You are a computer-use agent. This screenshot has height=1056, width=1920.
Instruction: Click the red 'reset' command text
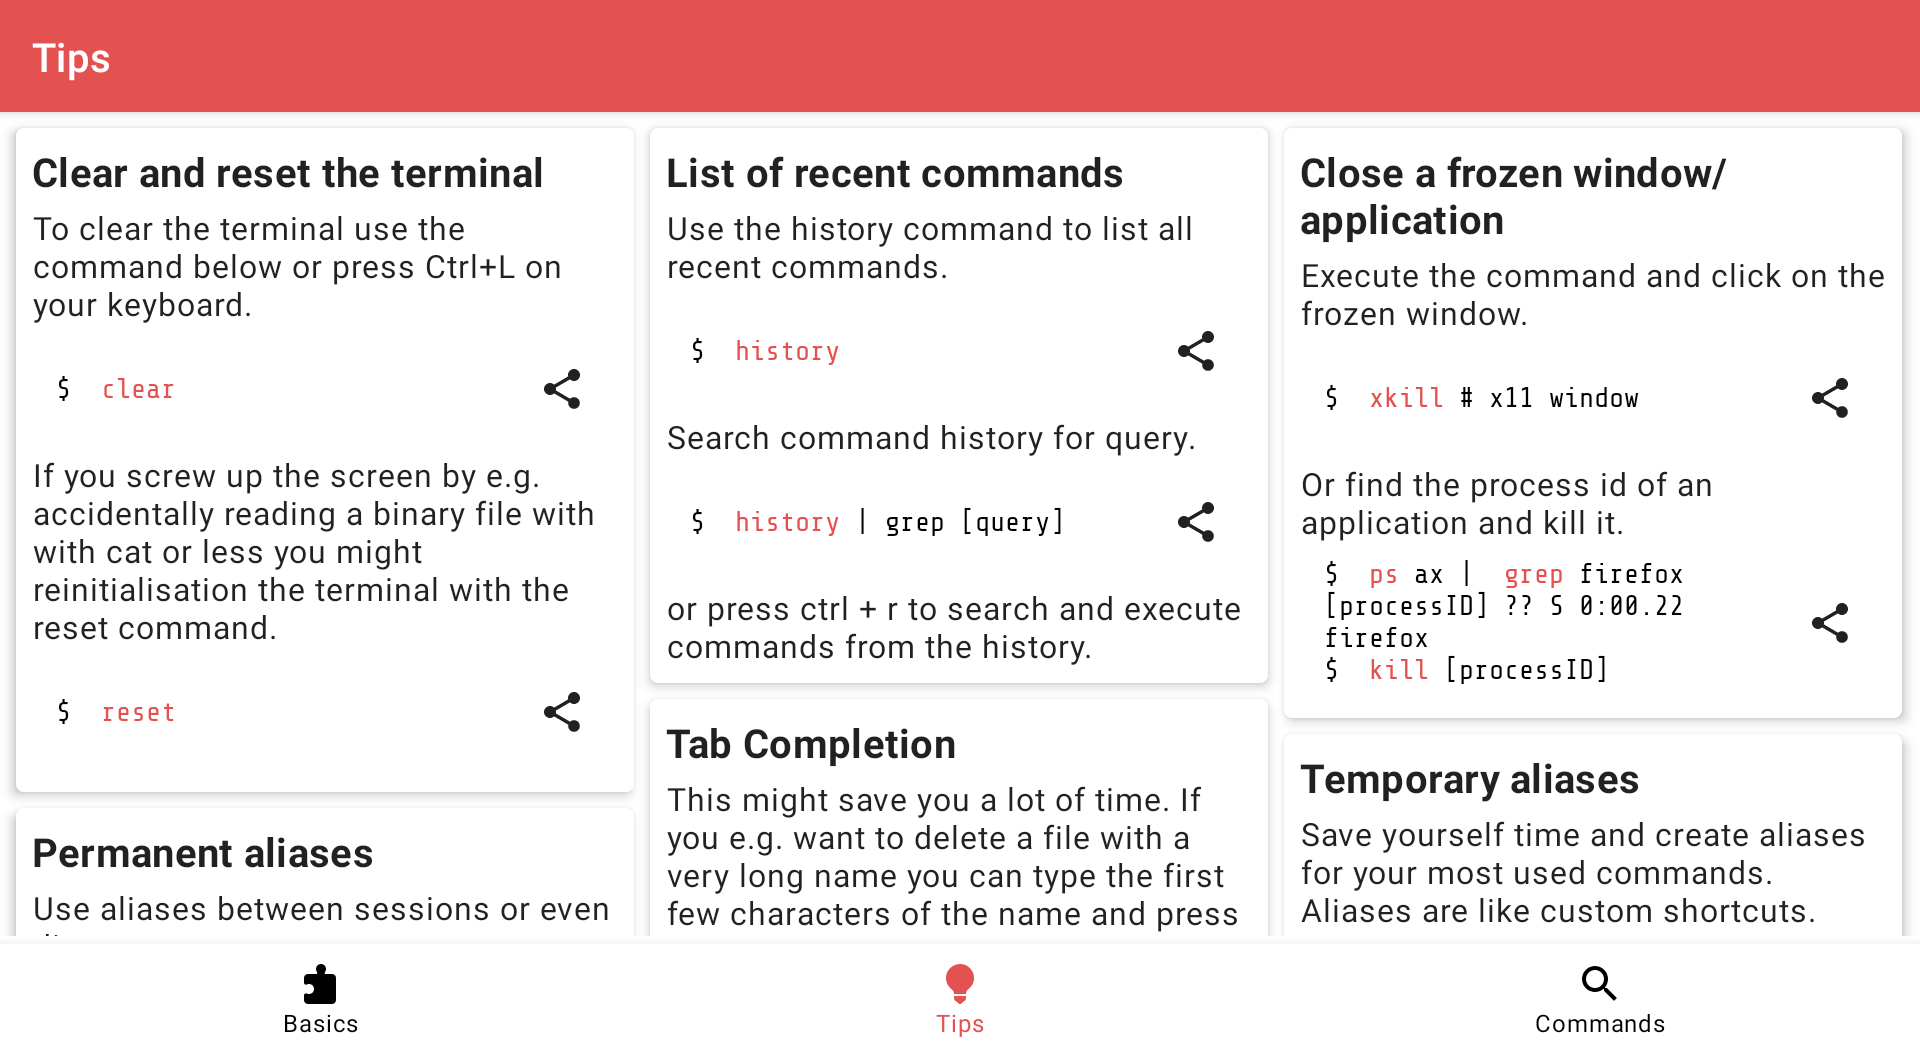pos(138,713)
